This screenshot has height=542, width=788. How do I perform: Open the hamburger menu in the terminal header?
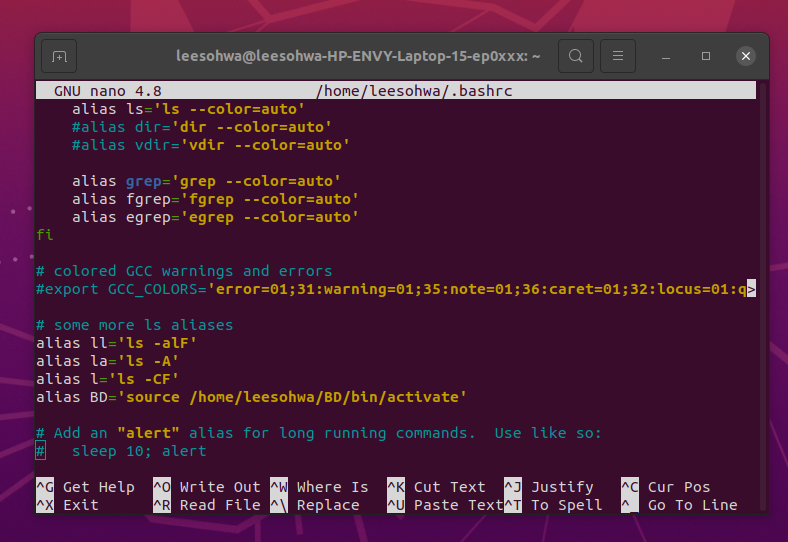(x=618, y=56)
